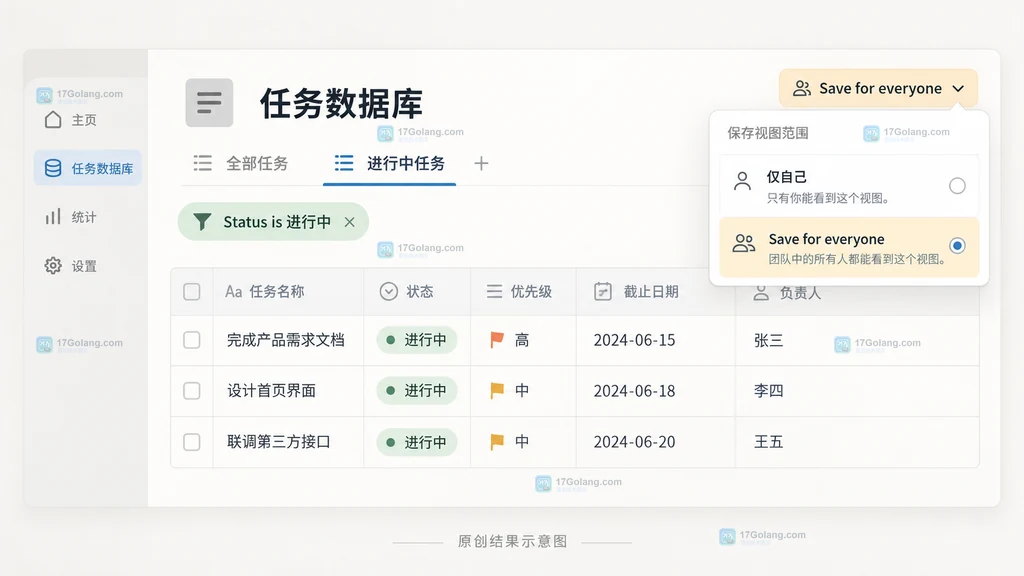Click the gear icon beside 设置
The image size is (1024, 576).
(x=53, y=266)
